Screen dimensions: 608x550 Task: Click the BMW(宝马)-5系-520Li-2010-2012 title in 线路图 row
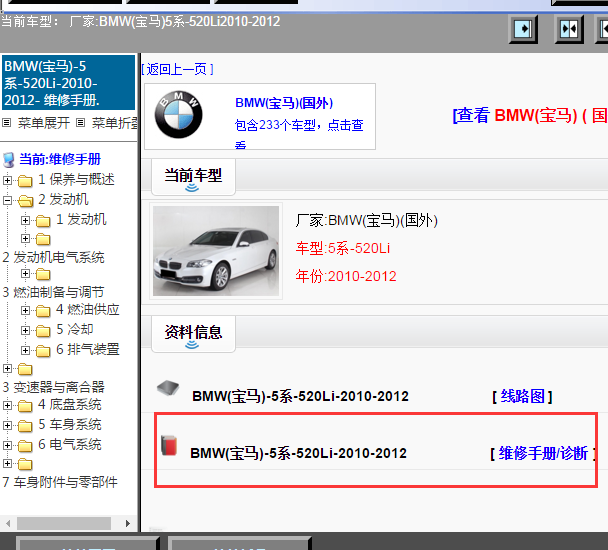point(301,396)
